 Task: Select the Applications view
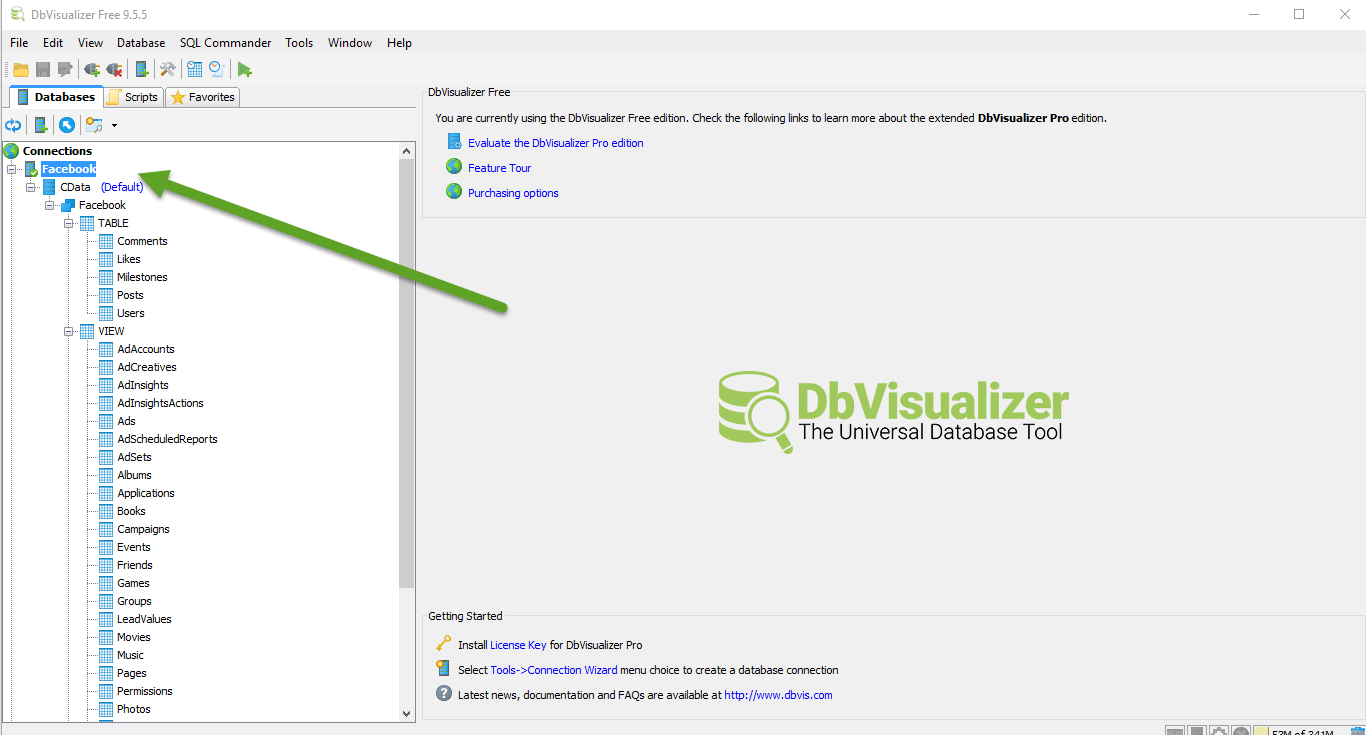click(146, 493)
